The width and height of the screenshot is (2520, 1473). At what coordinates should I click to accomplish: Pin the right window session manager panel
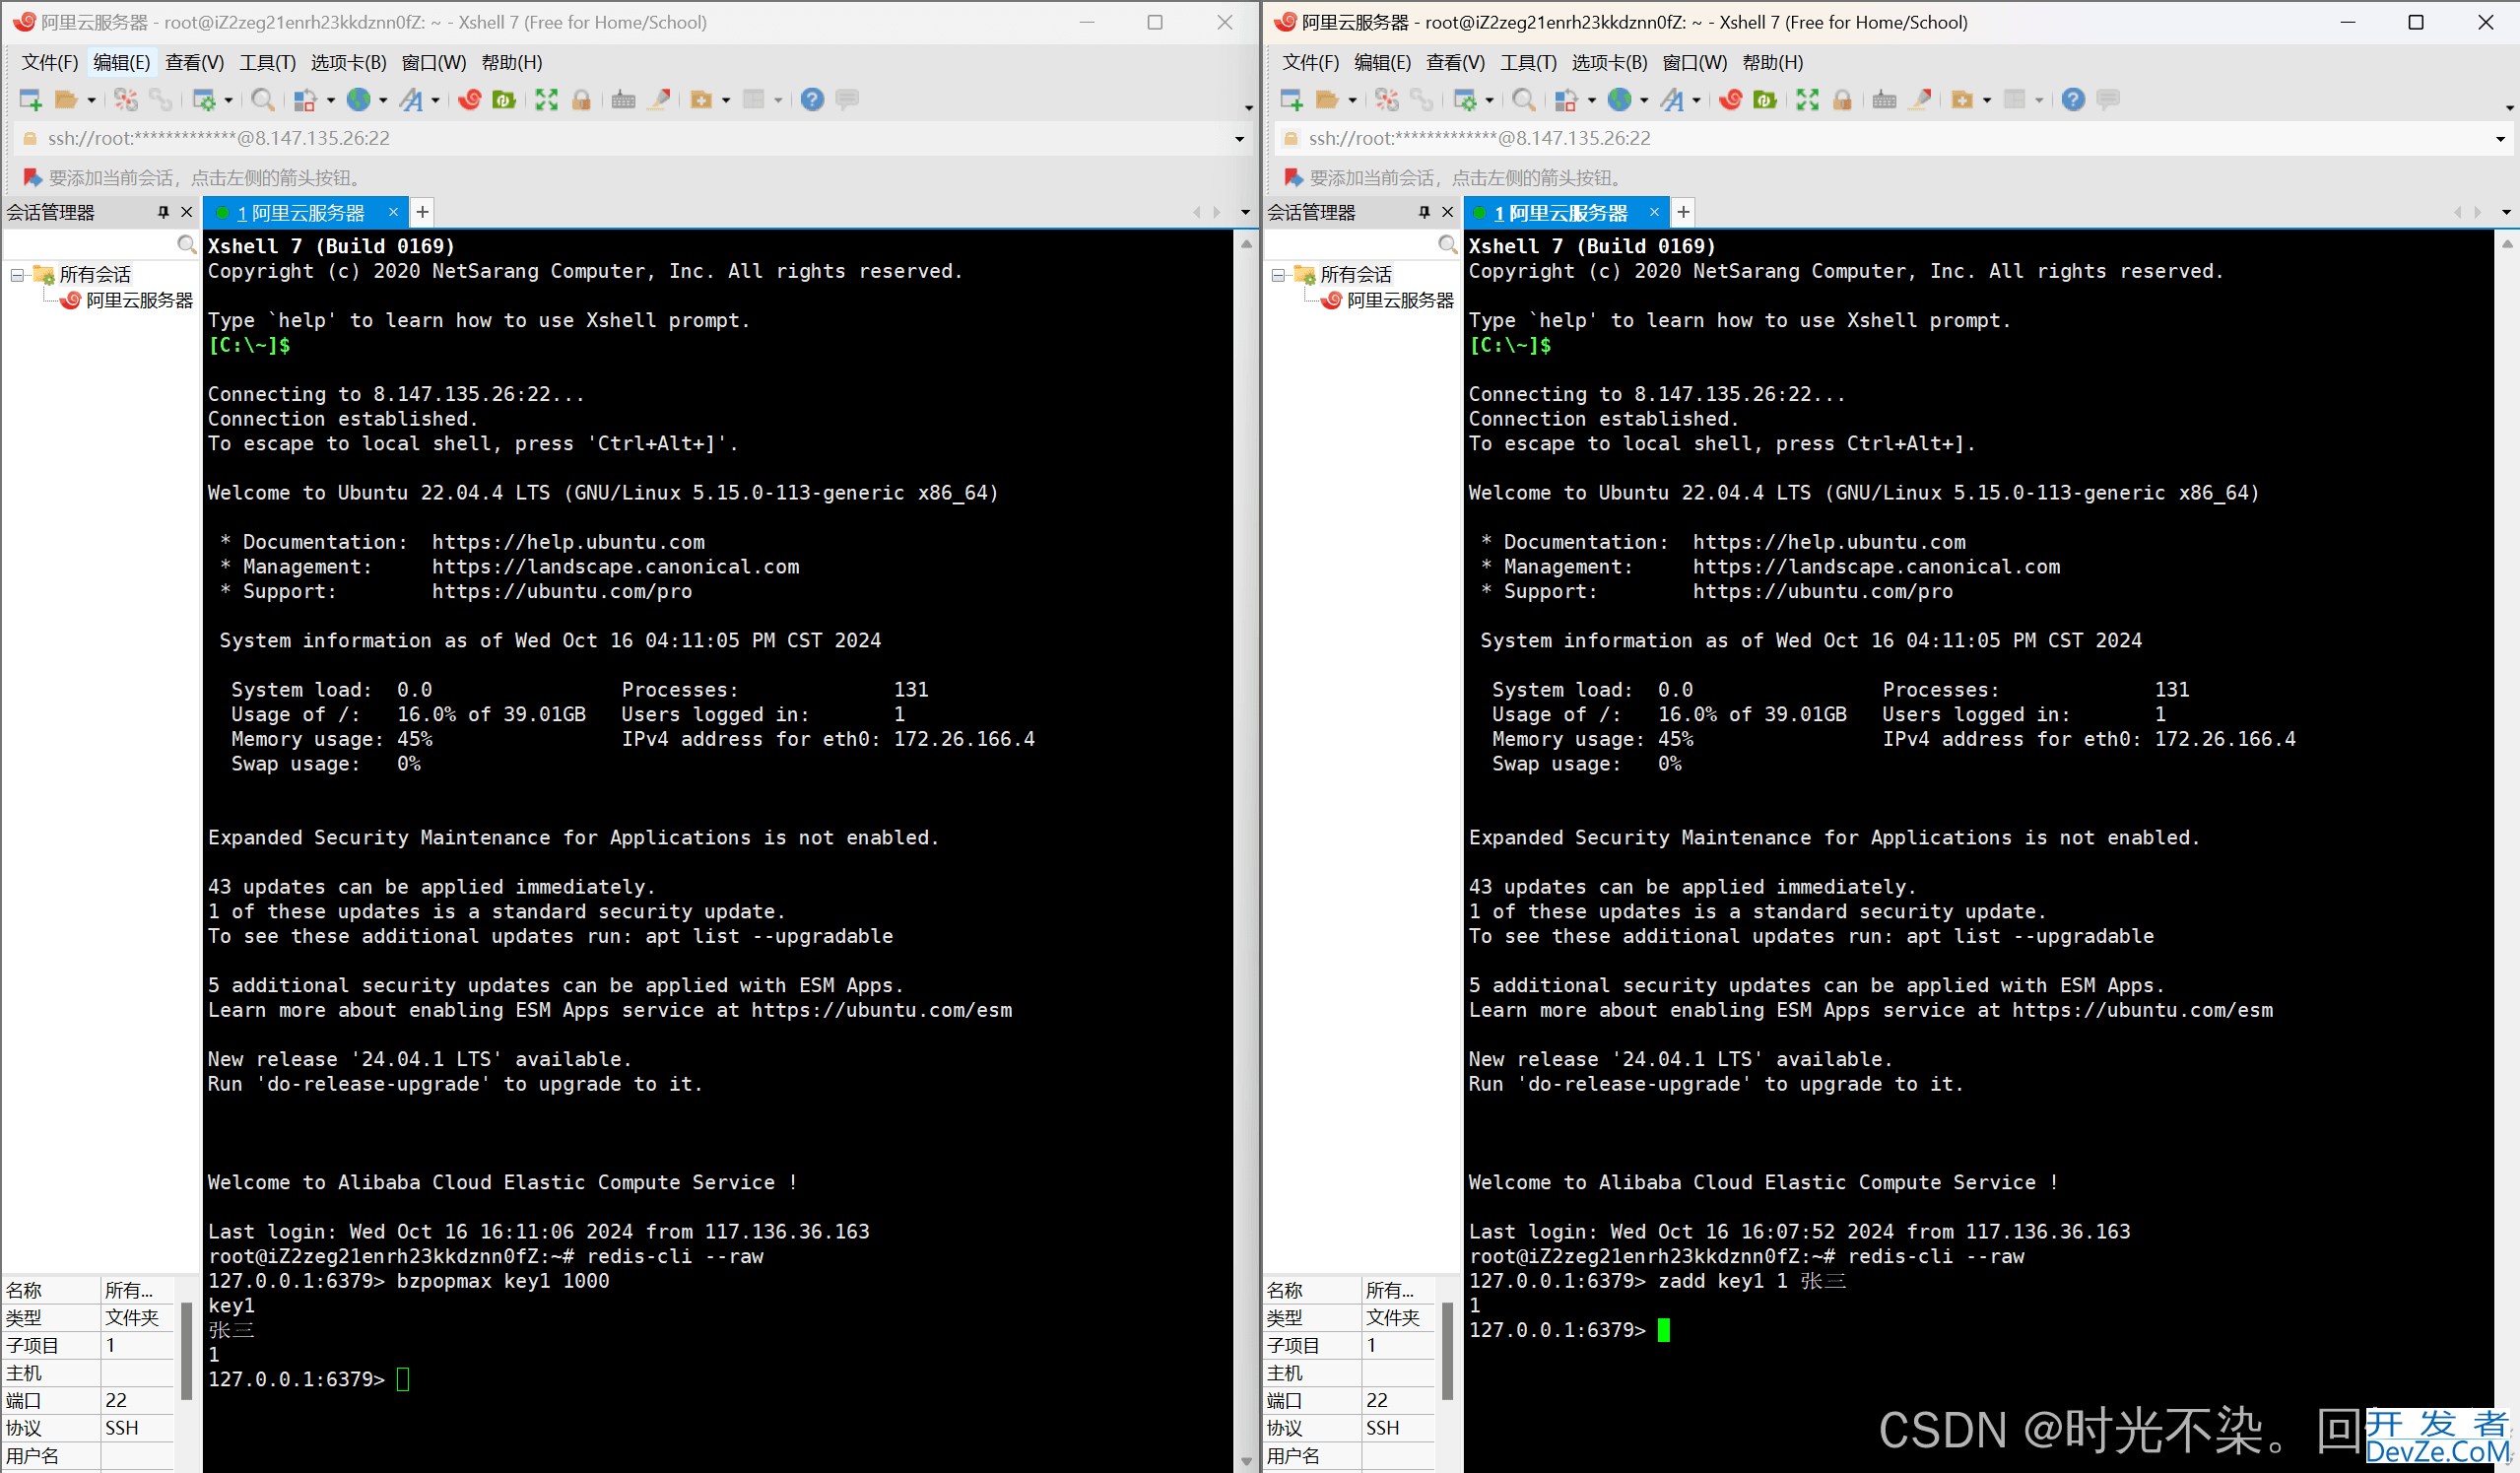pos(1424,212)
